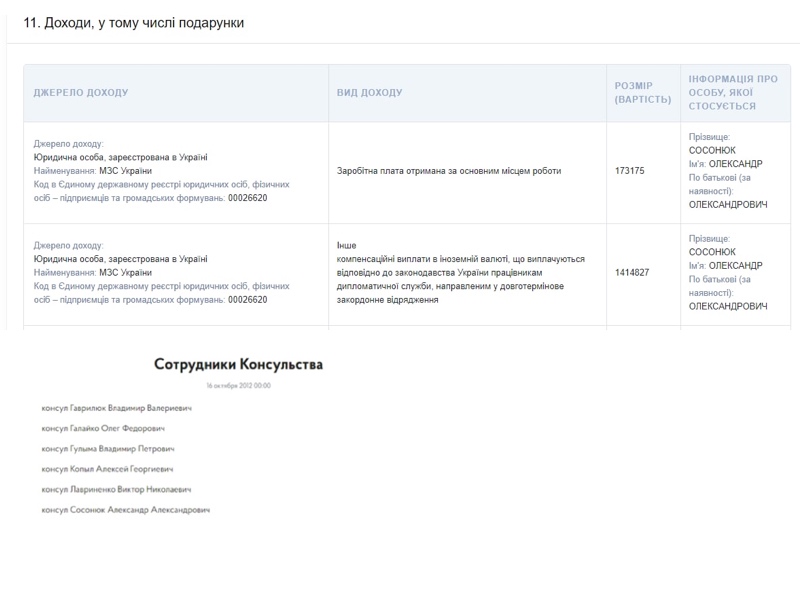
Task: Click the date "16 октября 2012 00:00"
Action: 238,386
